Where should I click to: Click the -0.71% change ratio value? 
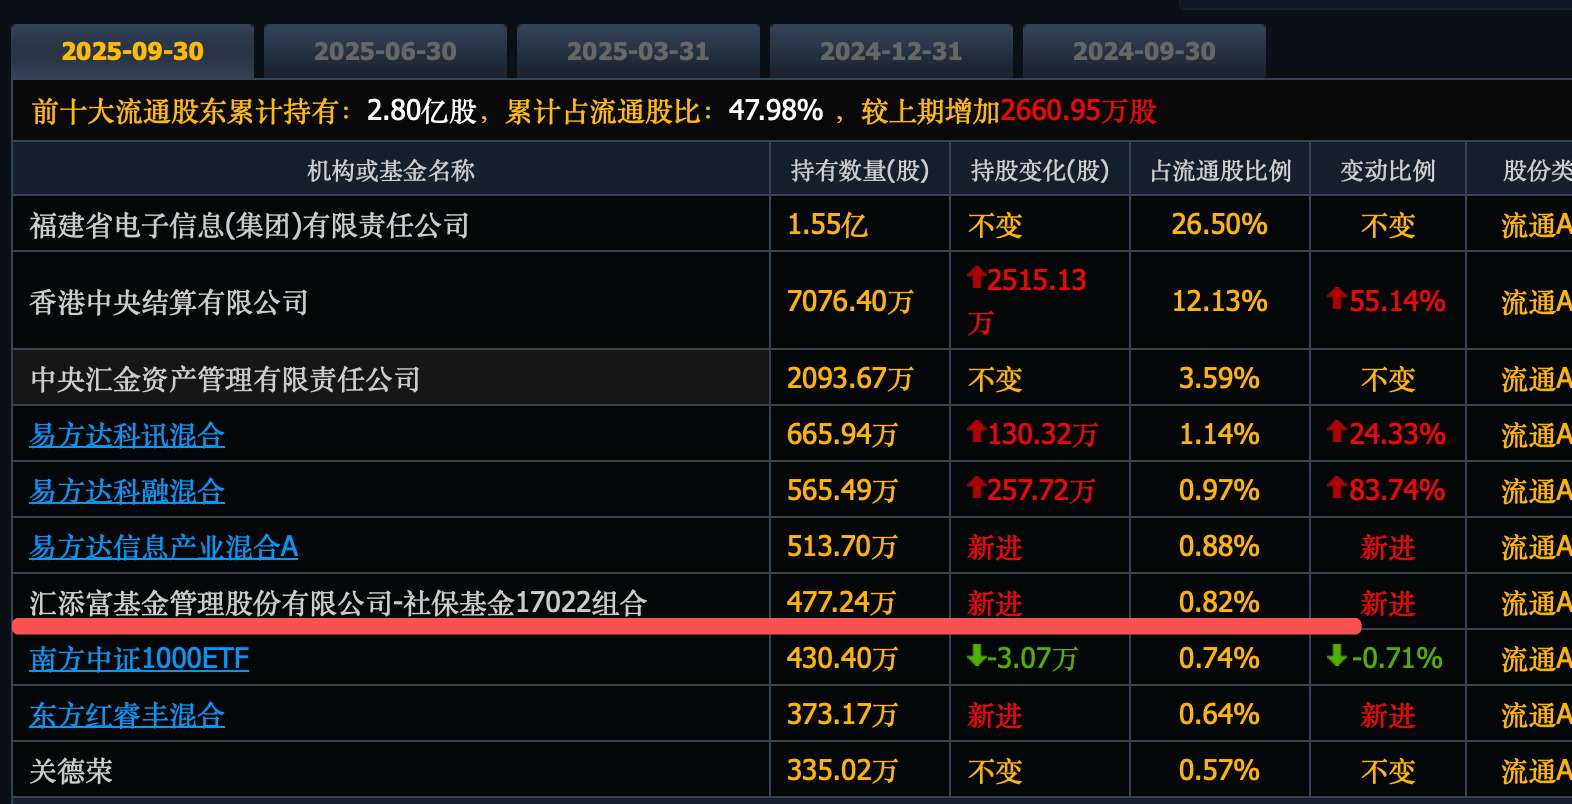pyautogui.click(x=1385, y=658)
